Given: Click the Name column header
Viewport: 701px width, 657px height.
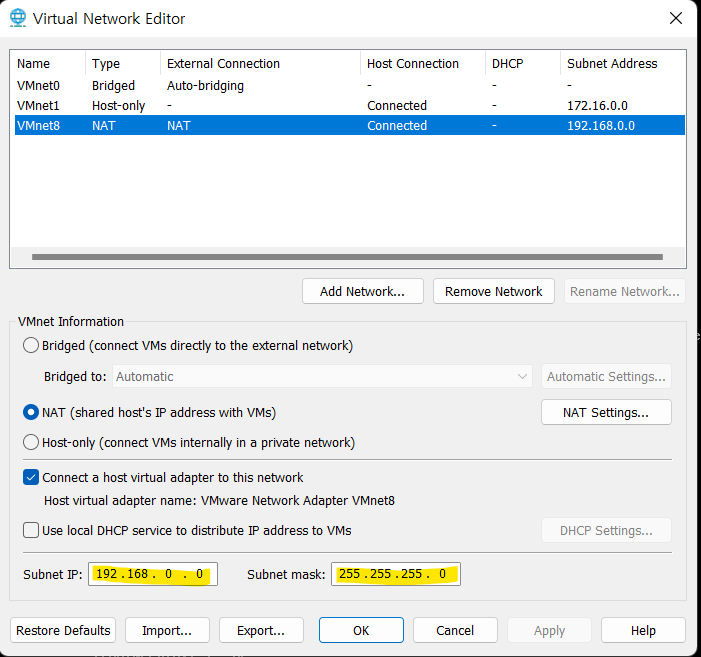Looking at the screenshot, I should coord(49,63).
